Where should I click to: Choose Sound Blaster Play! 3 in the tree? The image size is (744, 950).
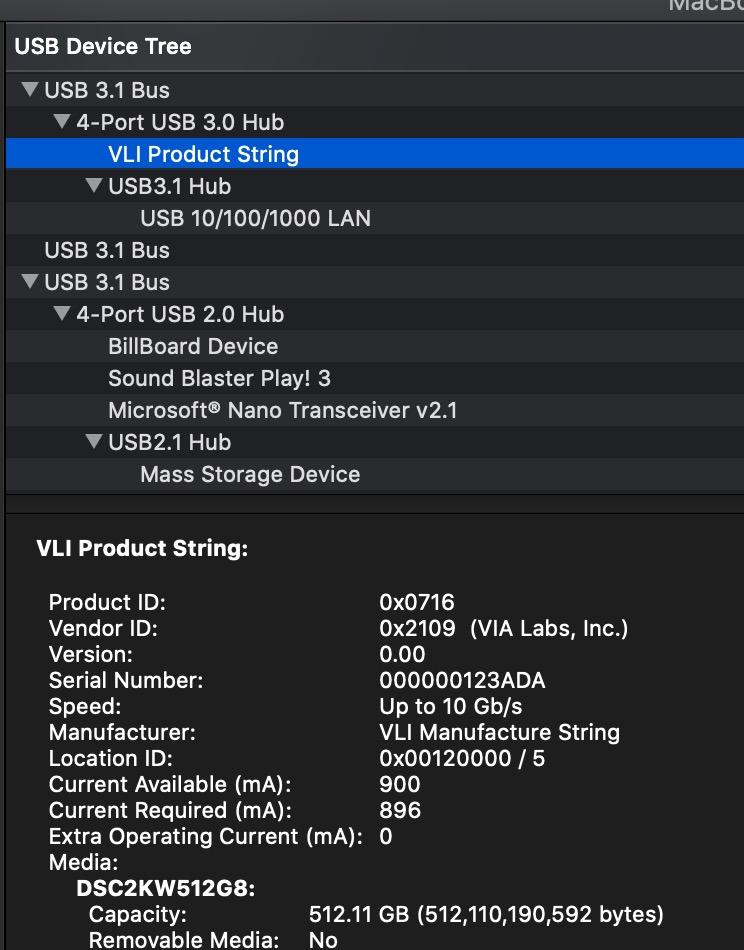tap(219, 378)
